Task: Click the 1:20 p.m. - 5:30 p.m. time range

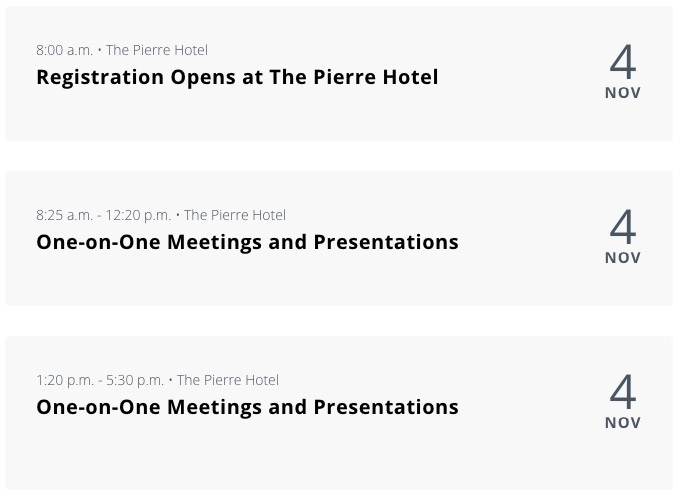Action: (99, 380)
